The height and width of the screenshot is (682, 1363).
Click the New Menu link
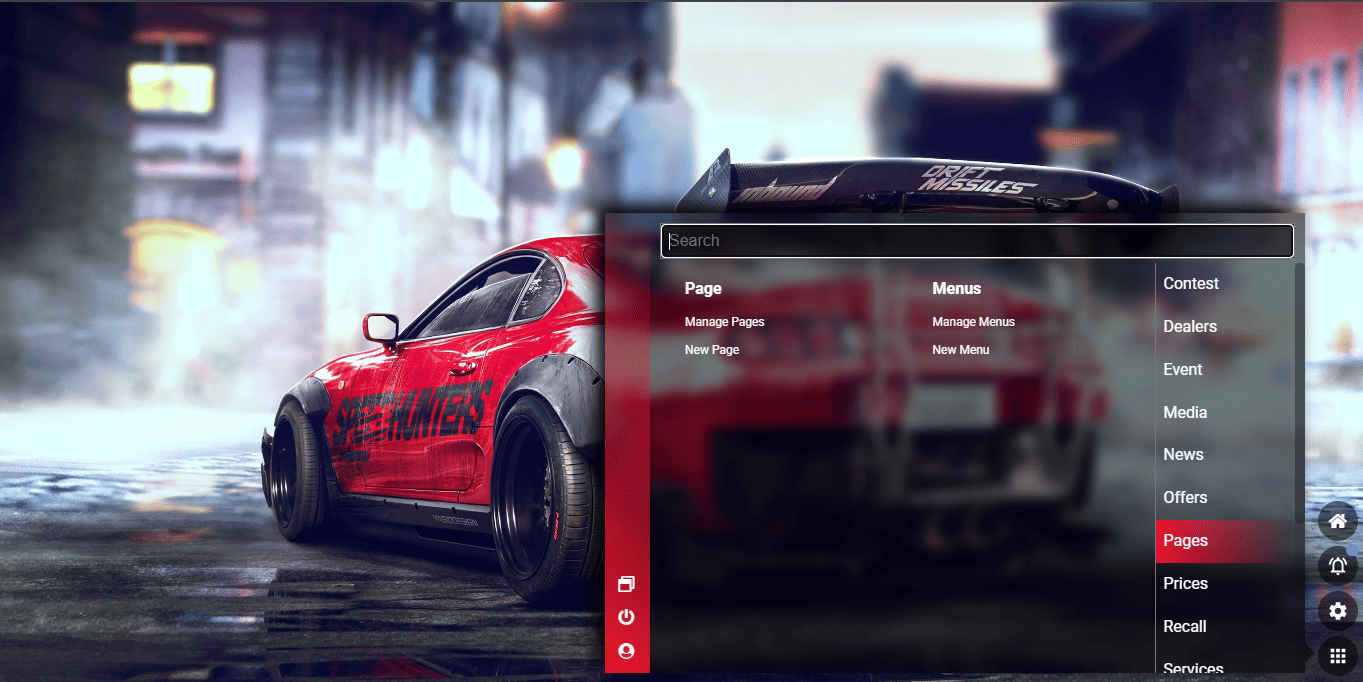[960, 350]
